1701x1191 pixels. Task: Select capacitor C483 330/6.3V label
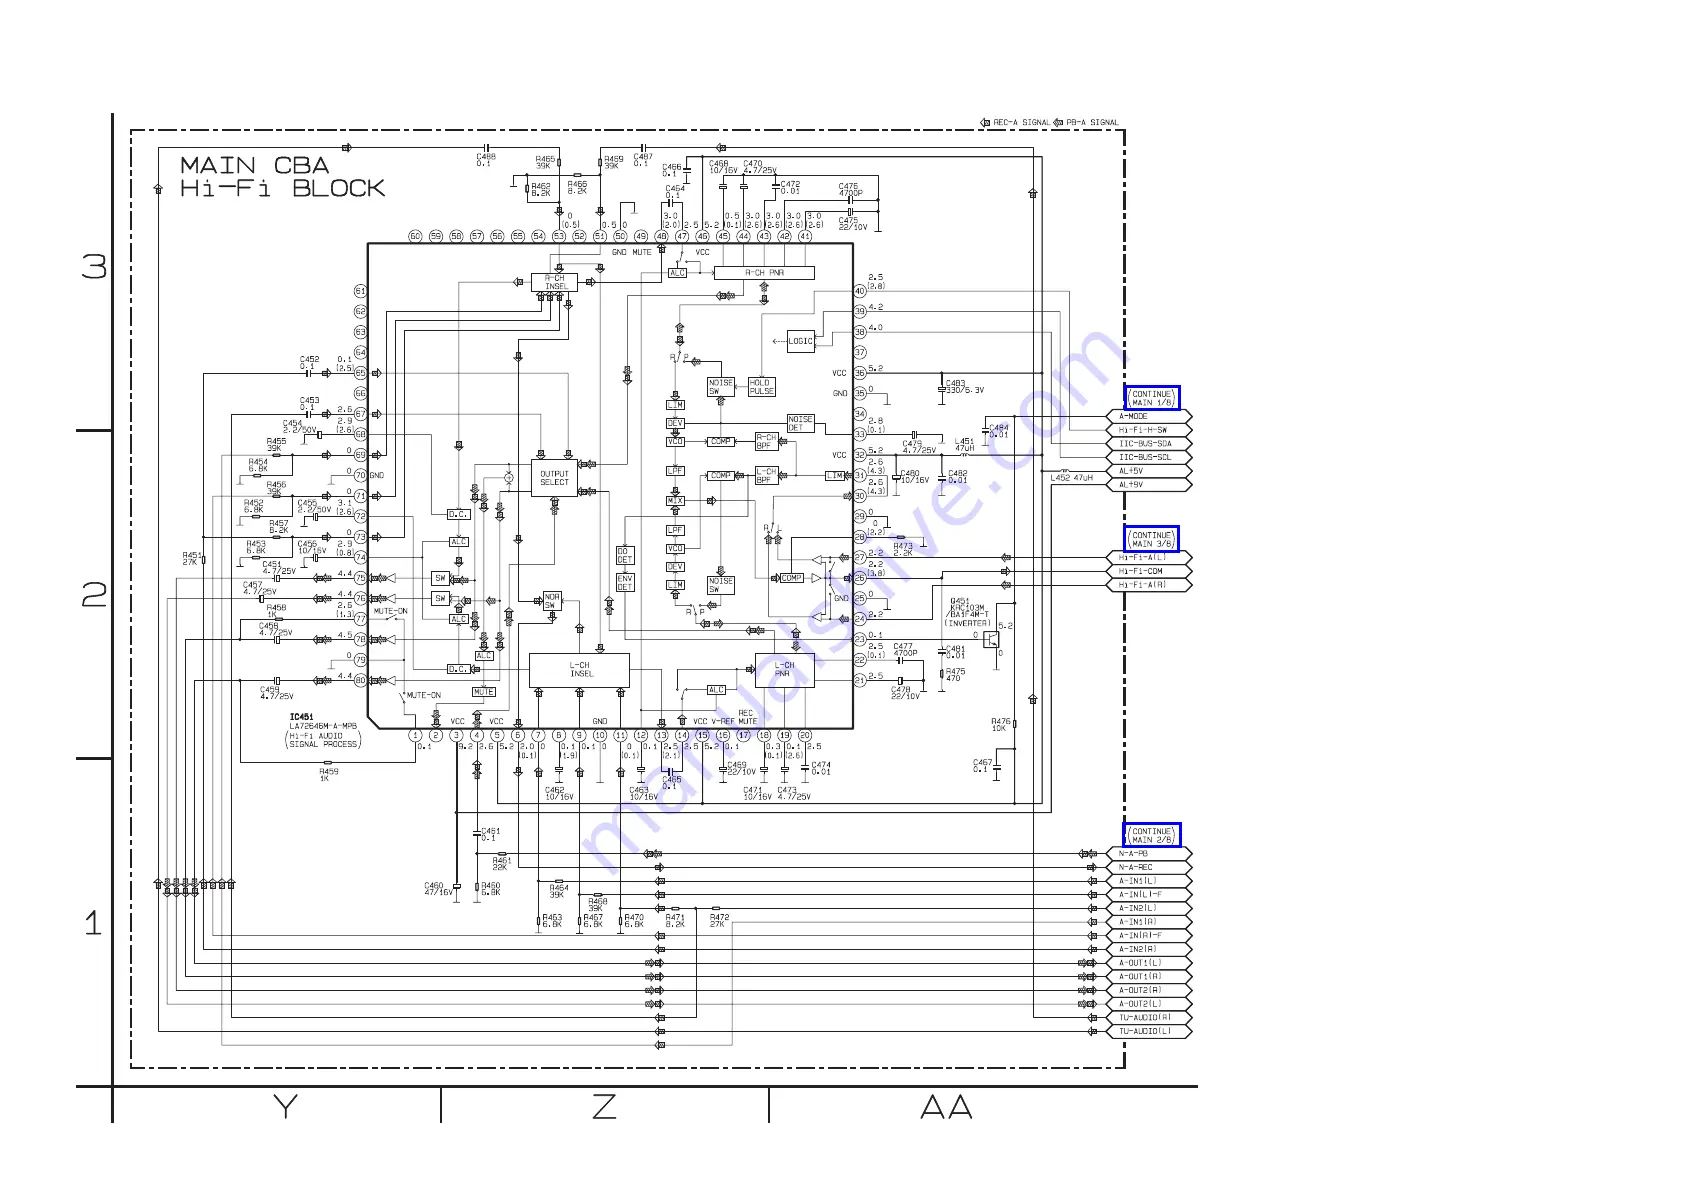click(964, 387)
